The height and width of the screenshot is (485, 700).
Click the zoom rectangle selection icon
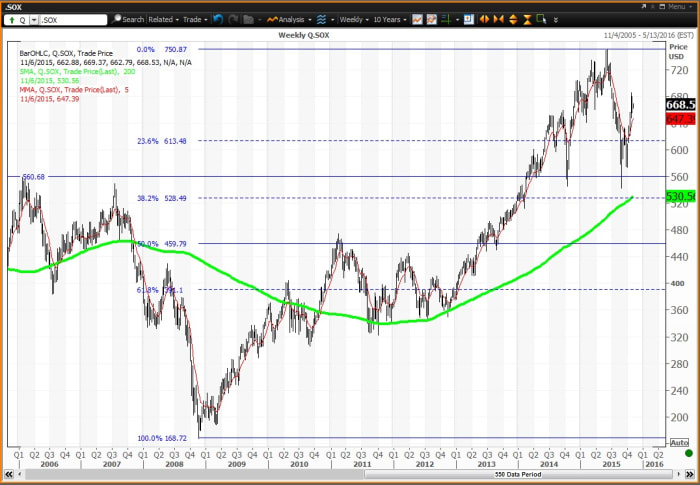point(539,19)
